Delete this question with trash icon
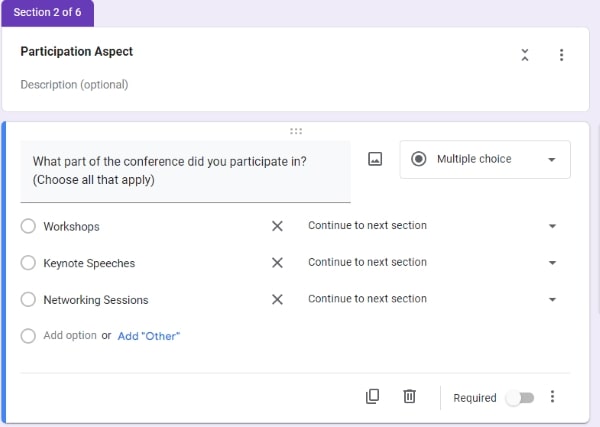The width and height of the screenshot is (600, 427). click(x=409, y=396)
